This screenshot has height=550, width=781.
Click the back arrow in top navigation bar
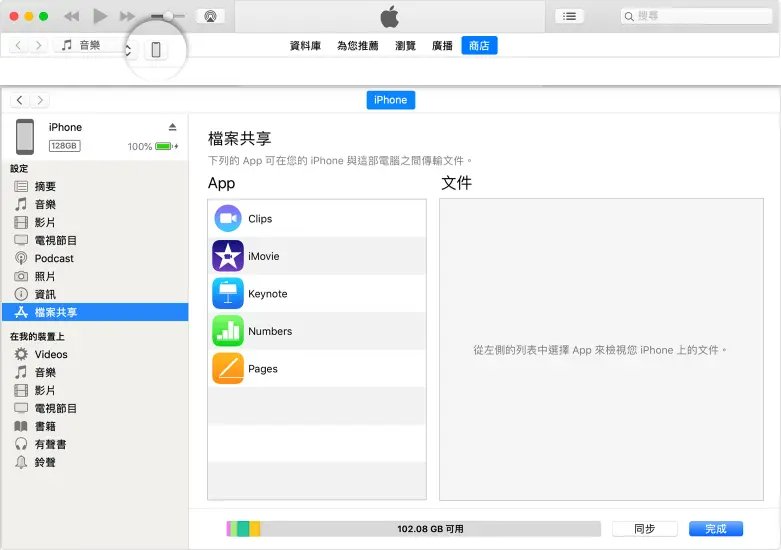(18, 45)
